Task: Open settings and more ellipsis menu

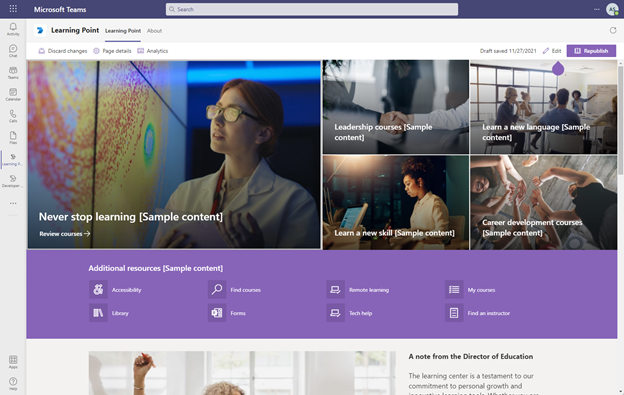Action: pos(597,9)
